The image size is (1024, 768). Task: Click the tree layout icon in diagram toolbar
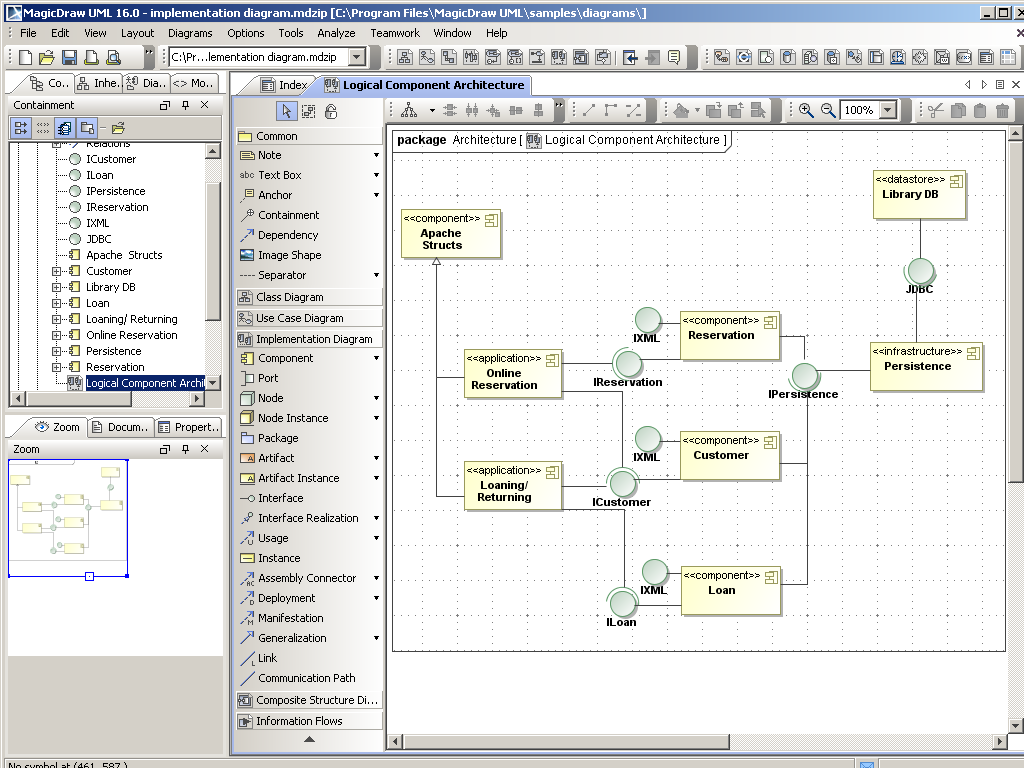[409, 110]
